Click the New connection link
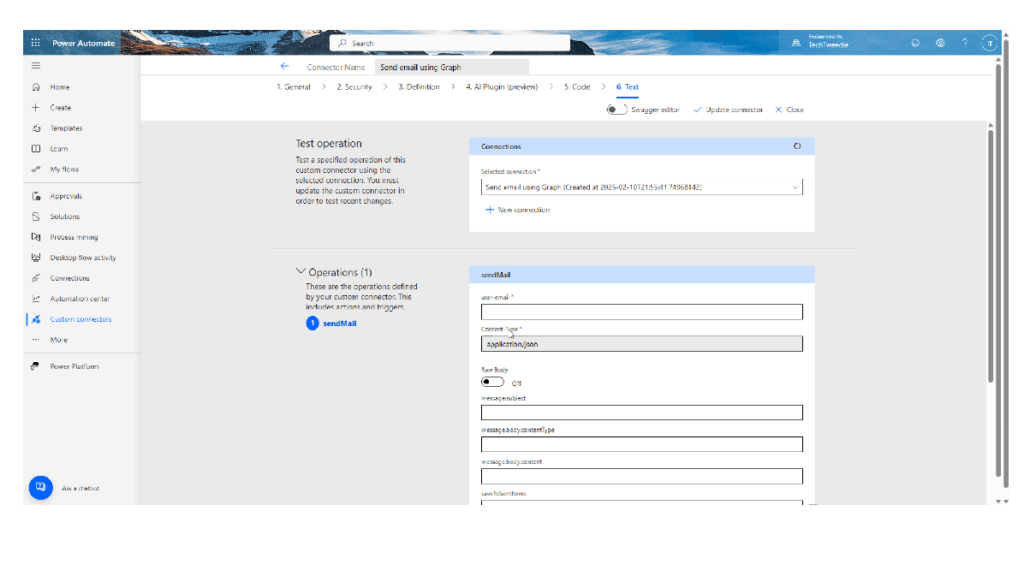The height and width of the screenshot is (588, 1024). [x=517, y=210]
